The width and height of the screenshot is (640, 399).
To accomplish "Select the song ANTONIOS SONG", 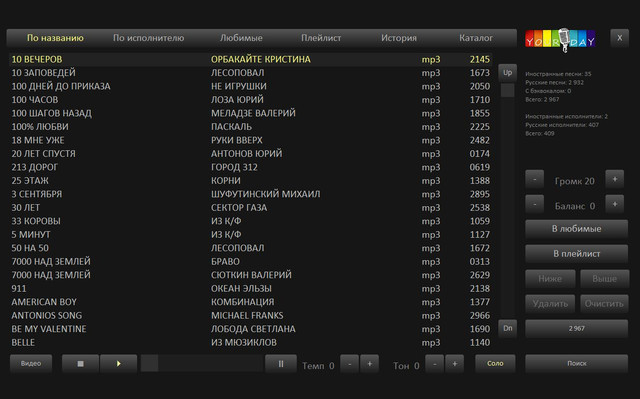I will pyautogui.click(x=250, y=315).
